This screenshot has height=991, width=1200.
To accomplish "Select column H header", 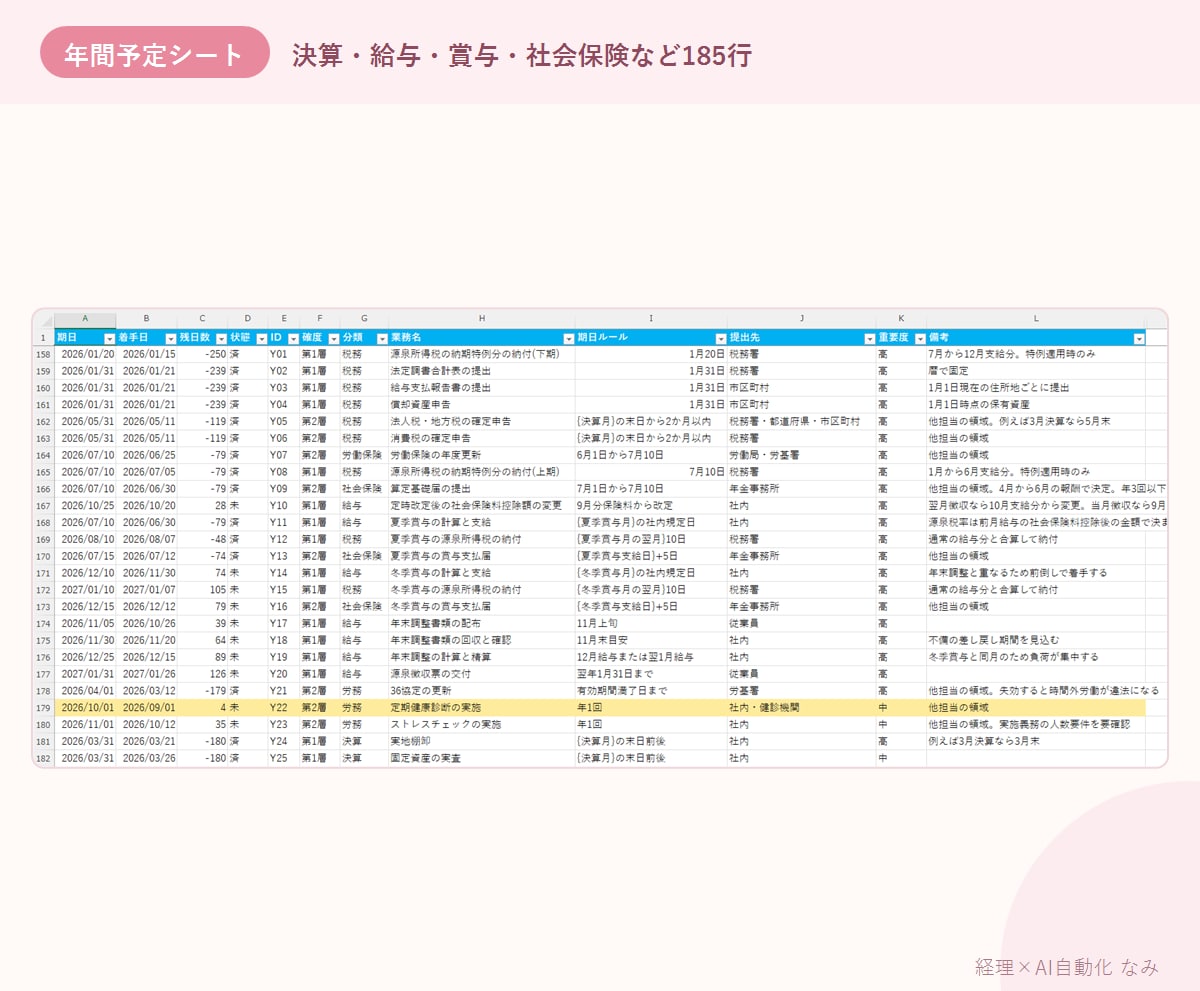I will (x=482, y=319).
